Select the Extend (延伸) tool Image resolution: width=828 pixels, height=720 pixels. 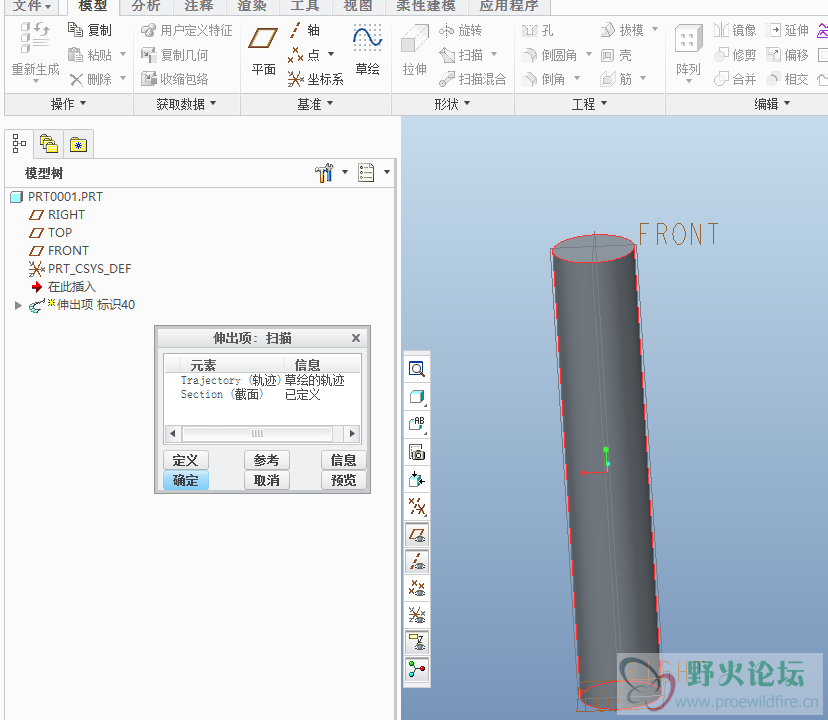pos(788,30)
